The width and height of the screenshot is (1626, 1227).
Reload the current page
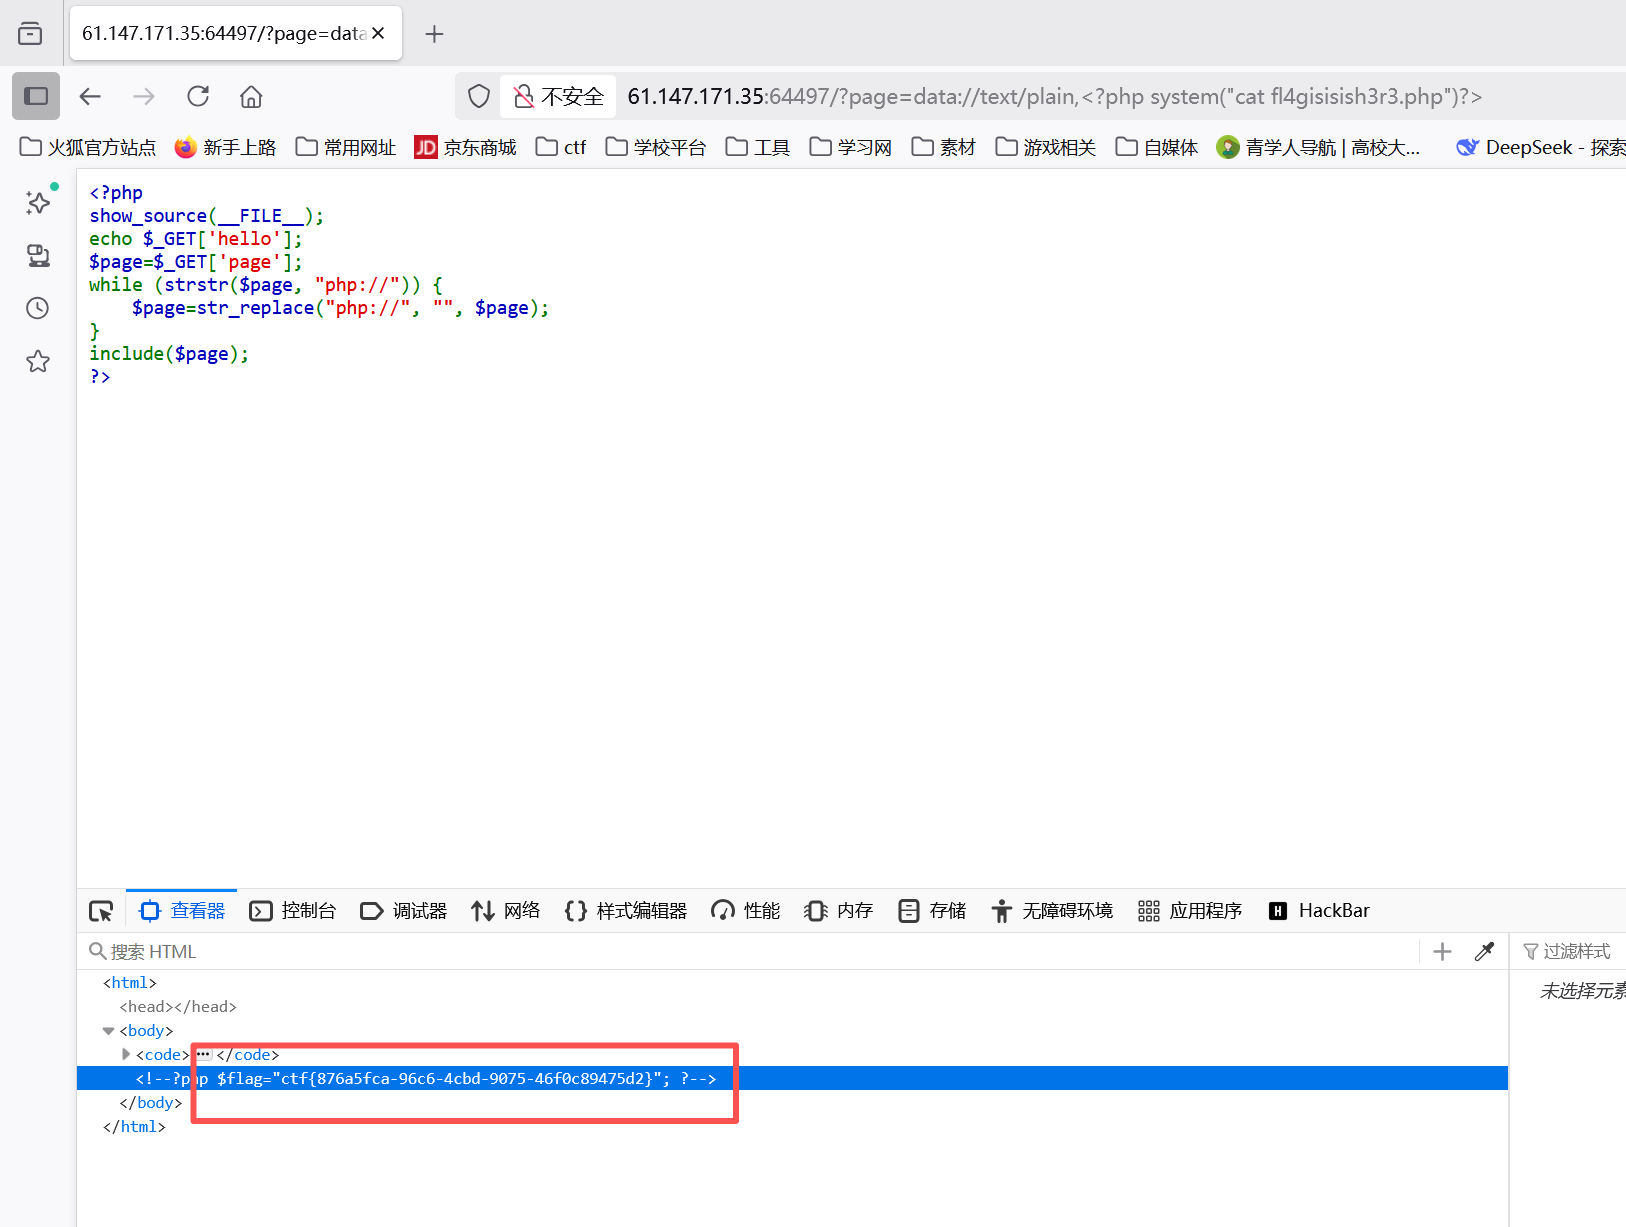pyautogui.click(x=198, y=95)
